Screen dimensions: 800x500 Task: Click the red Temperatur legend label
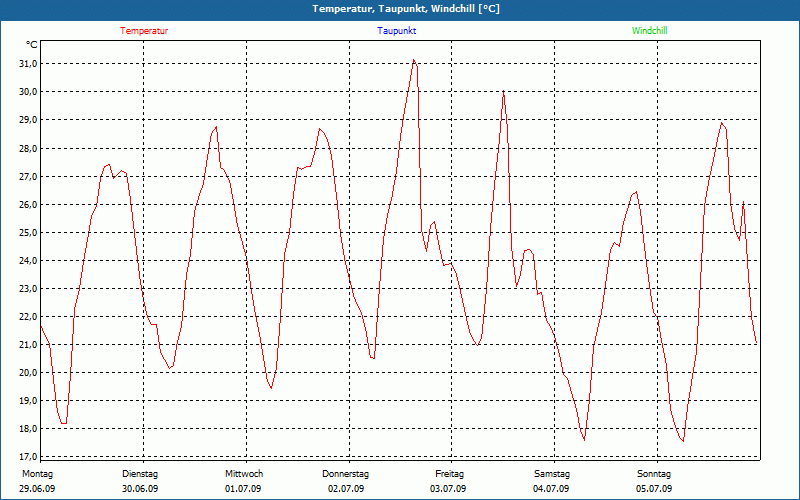click(x=144, y=31)
